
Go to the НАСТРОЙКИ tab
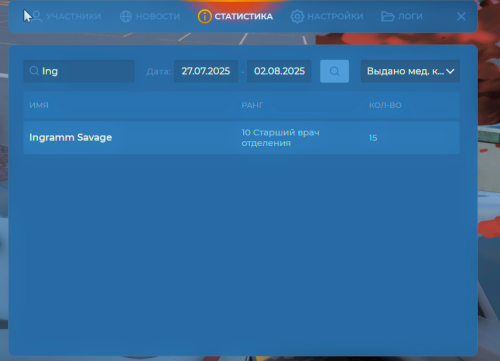[335, 16]
